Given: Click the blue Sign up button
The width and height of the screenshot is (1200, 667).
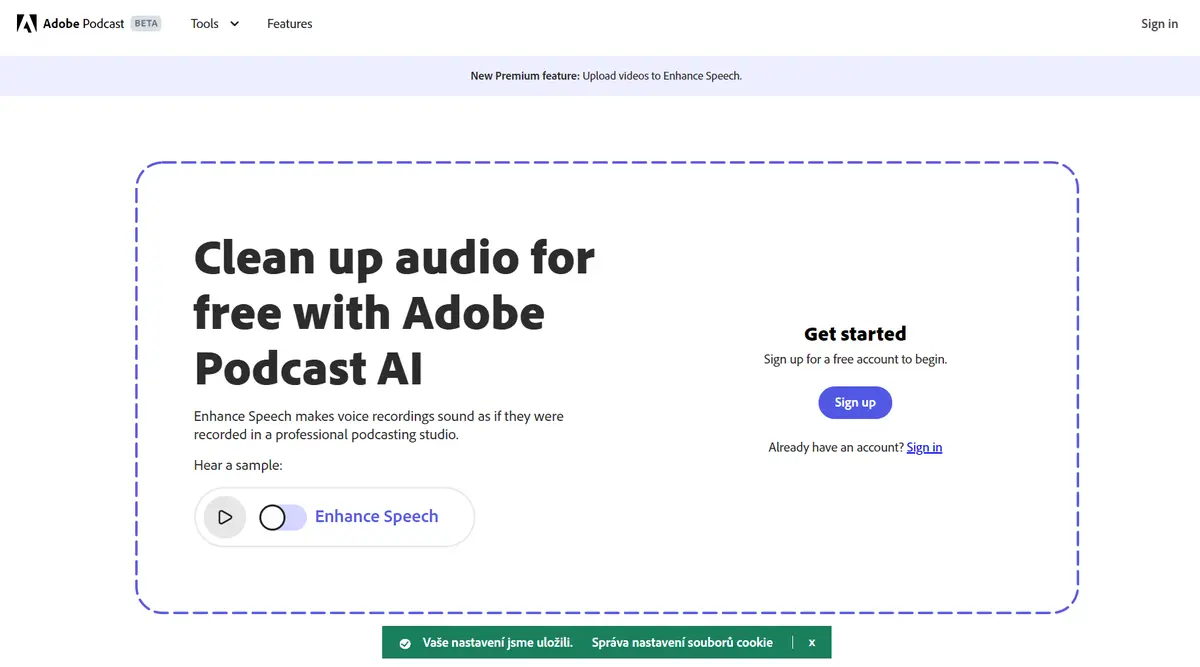Looking at the screenshot, I should (855, 402).
